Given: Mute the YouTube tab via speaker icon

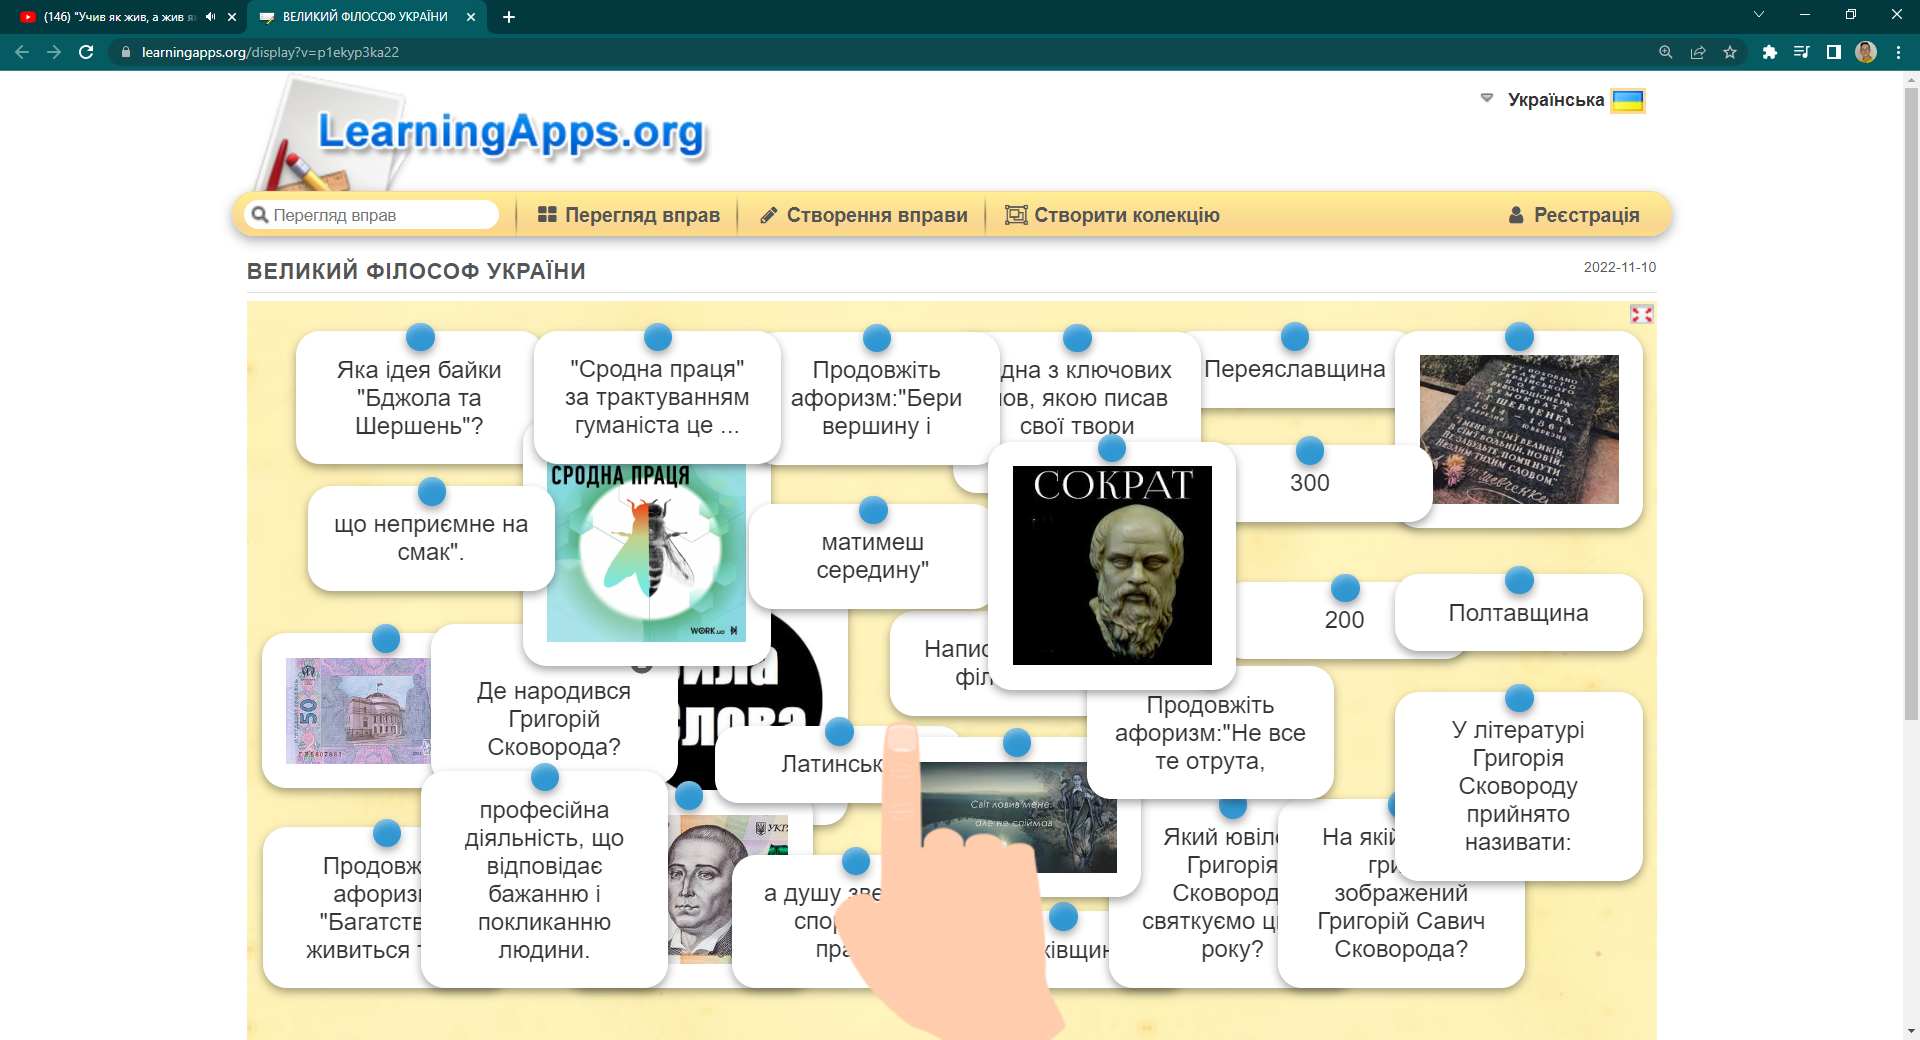Looking at the screenshot, I should pos(210,17).
